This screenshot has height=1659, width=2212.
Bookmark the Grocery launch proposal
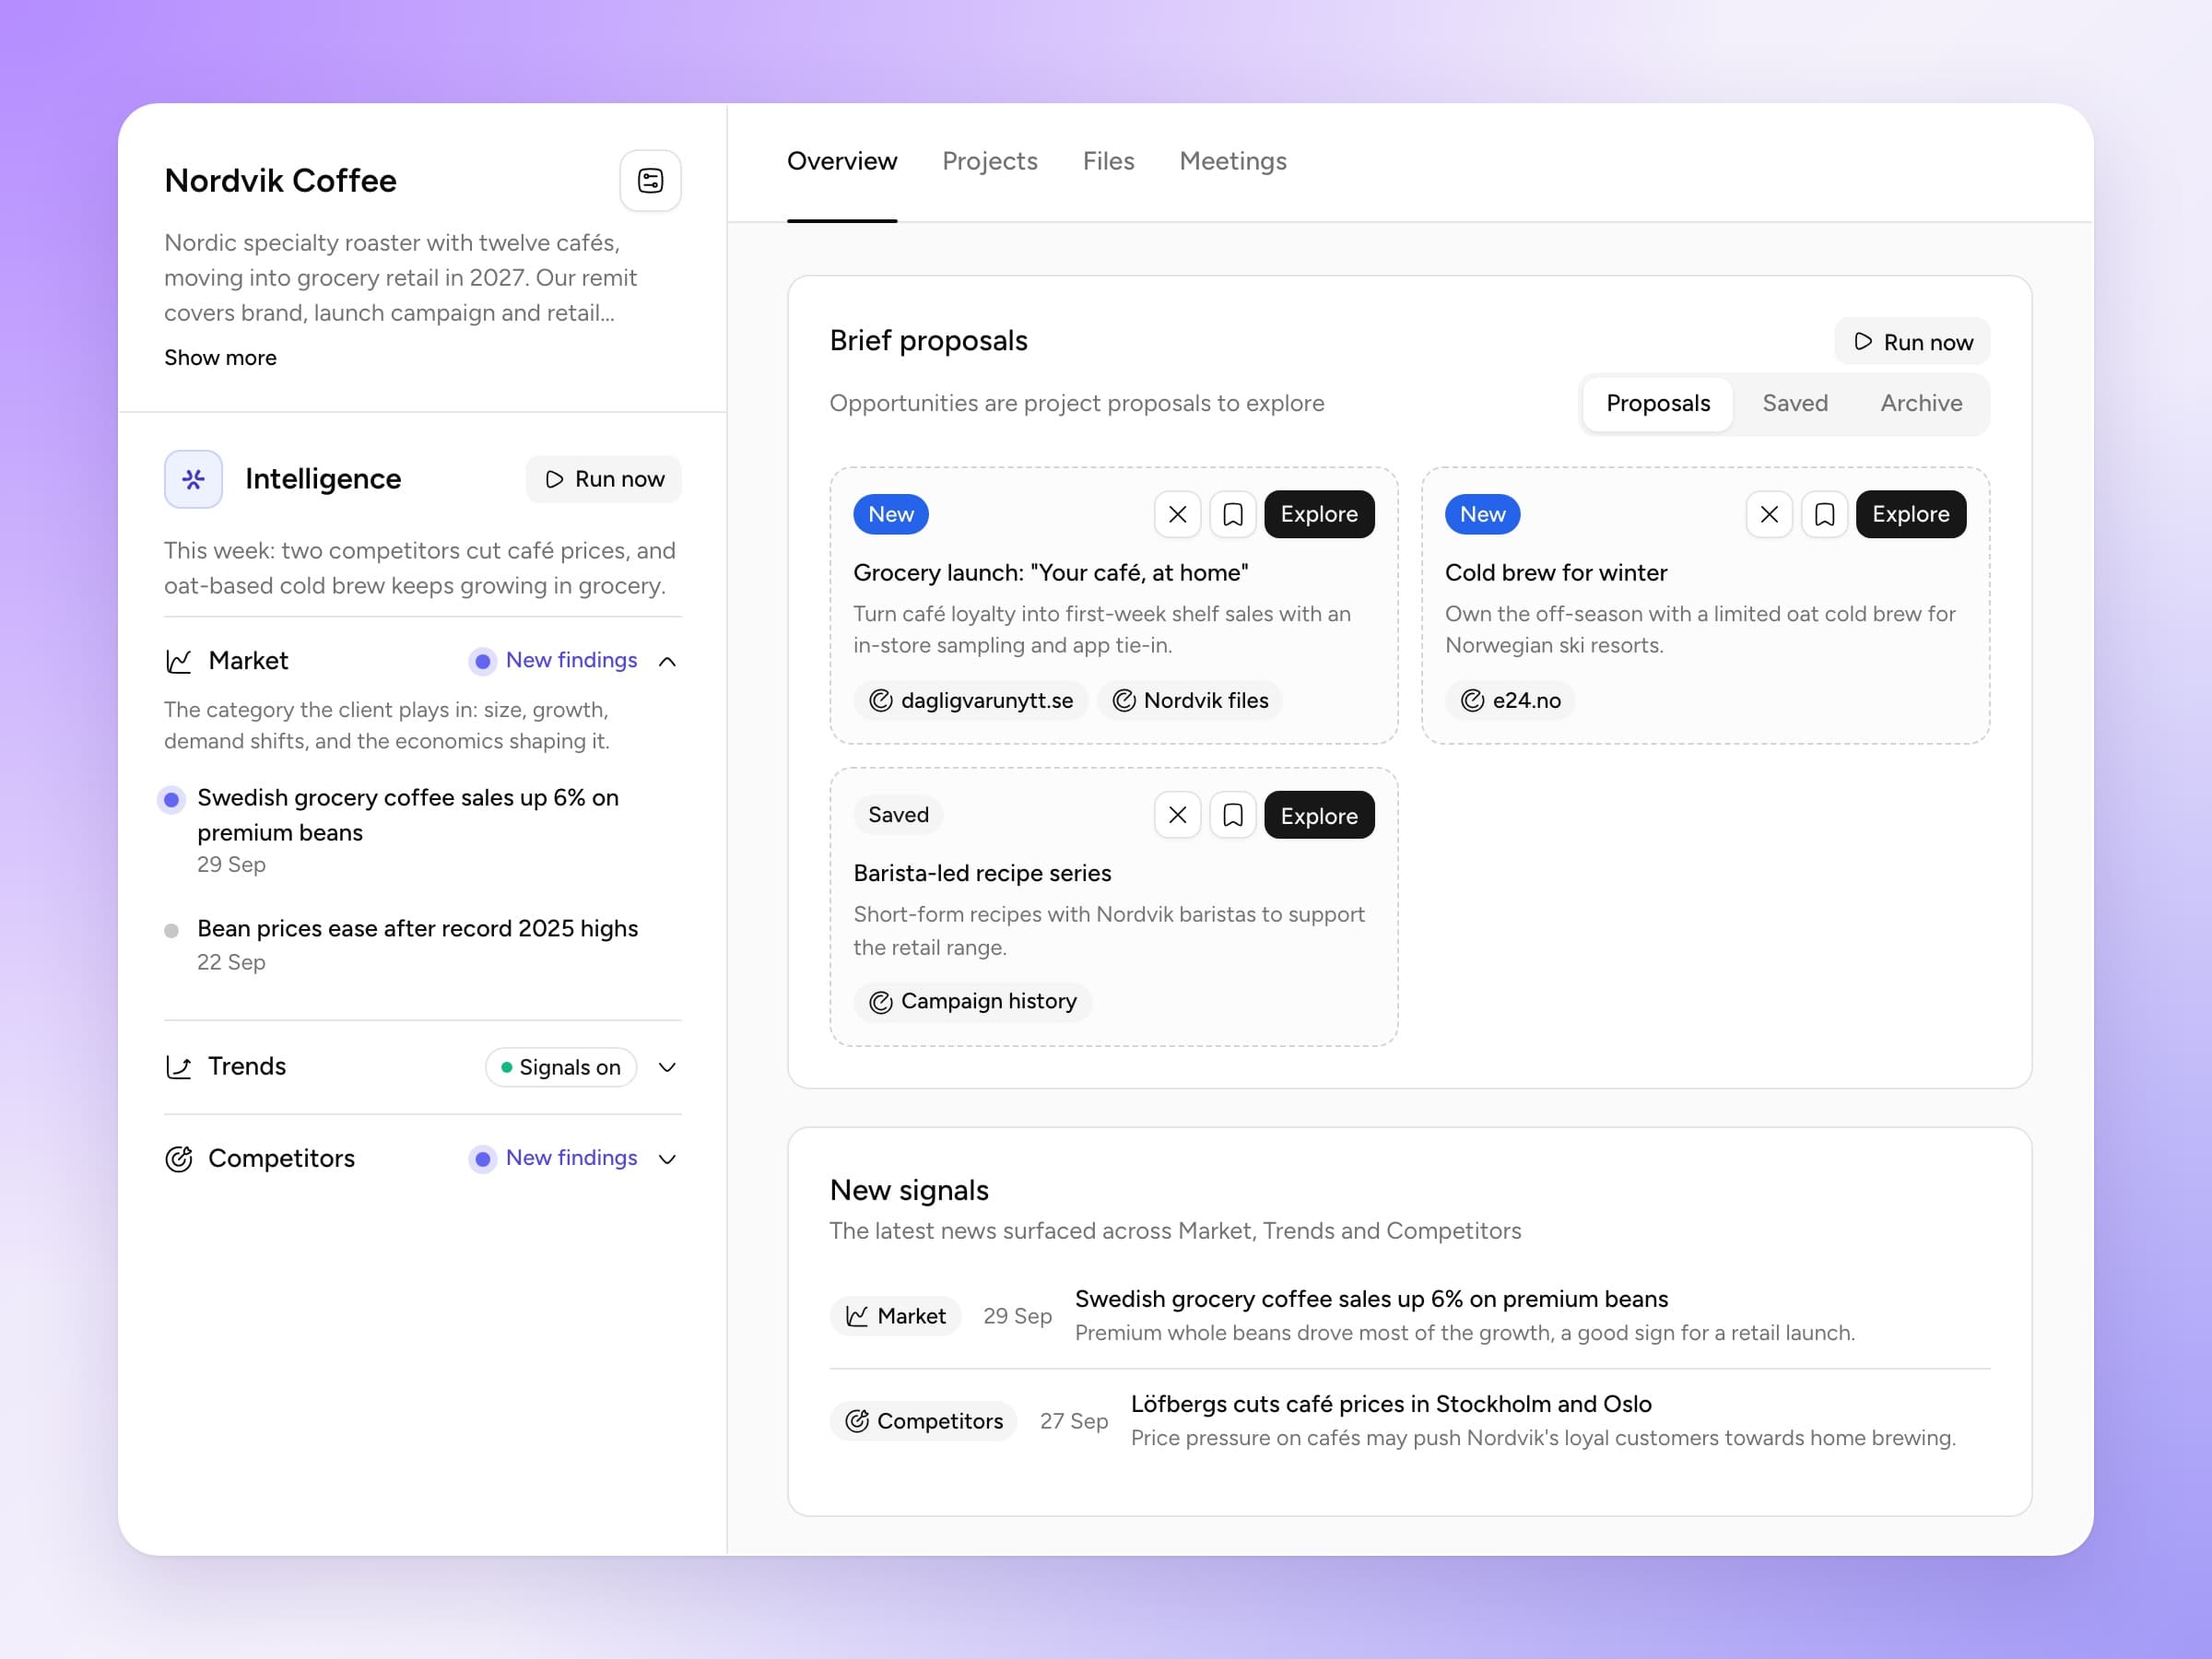tap(1232, 514)
